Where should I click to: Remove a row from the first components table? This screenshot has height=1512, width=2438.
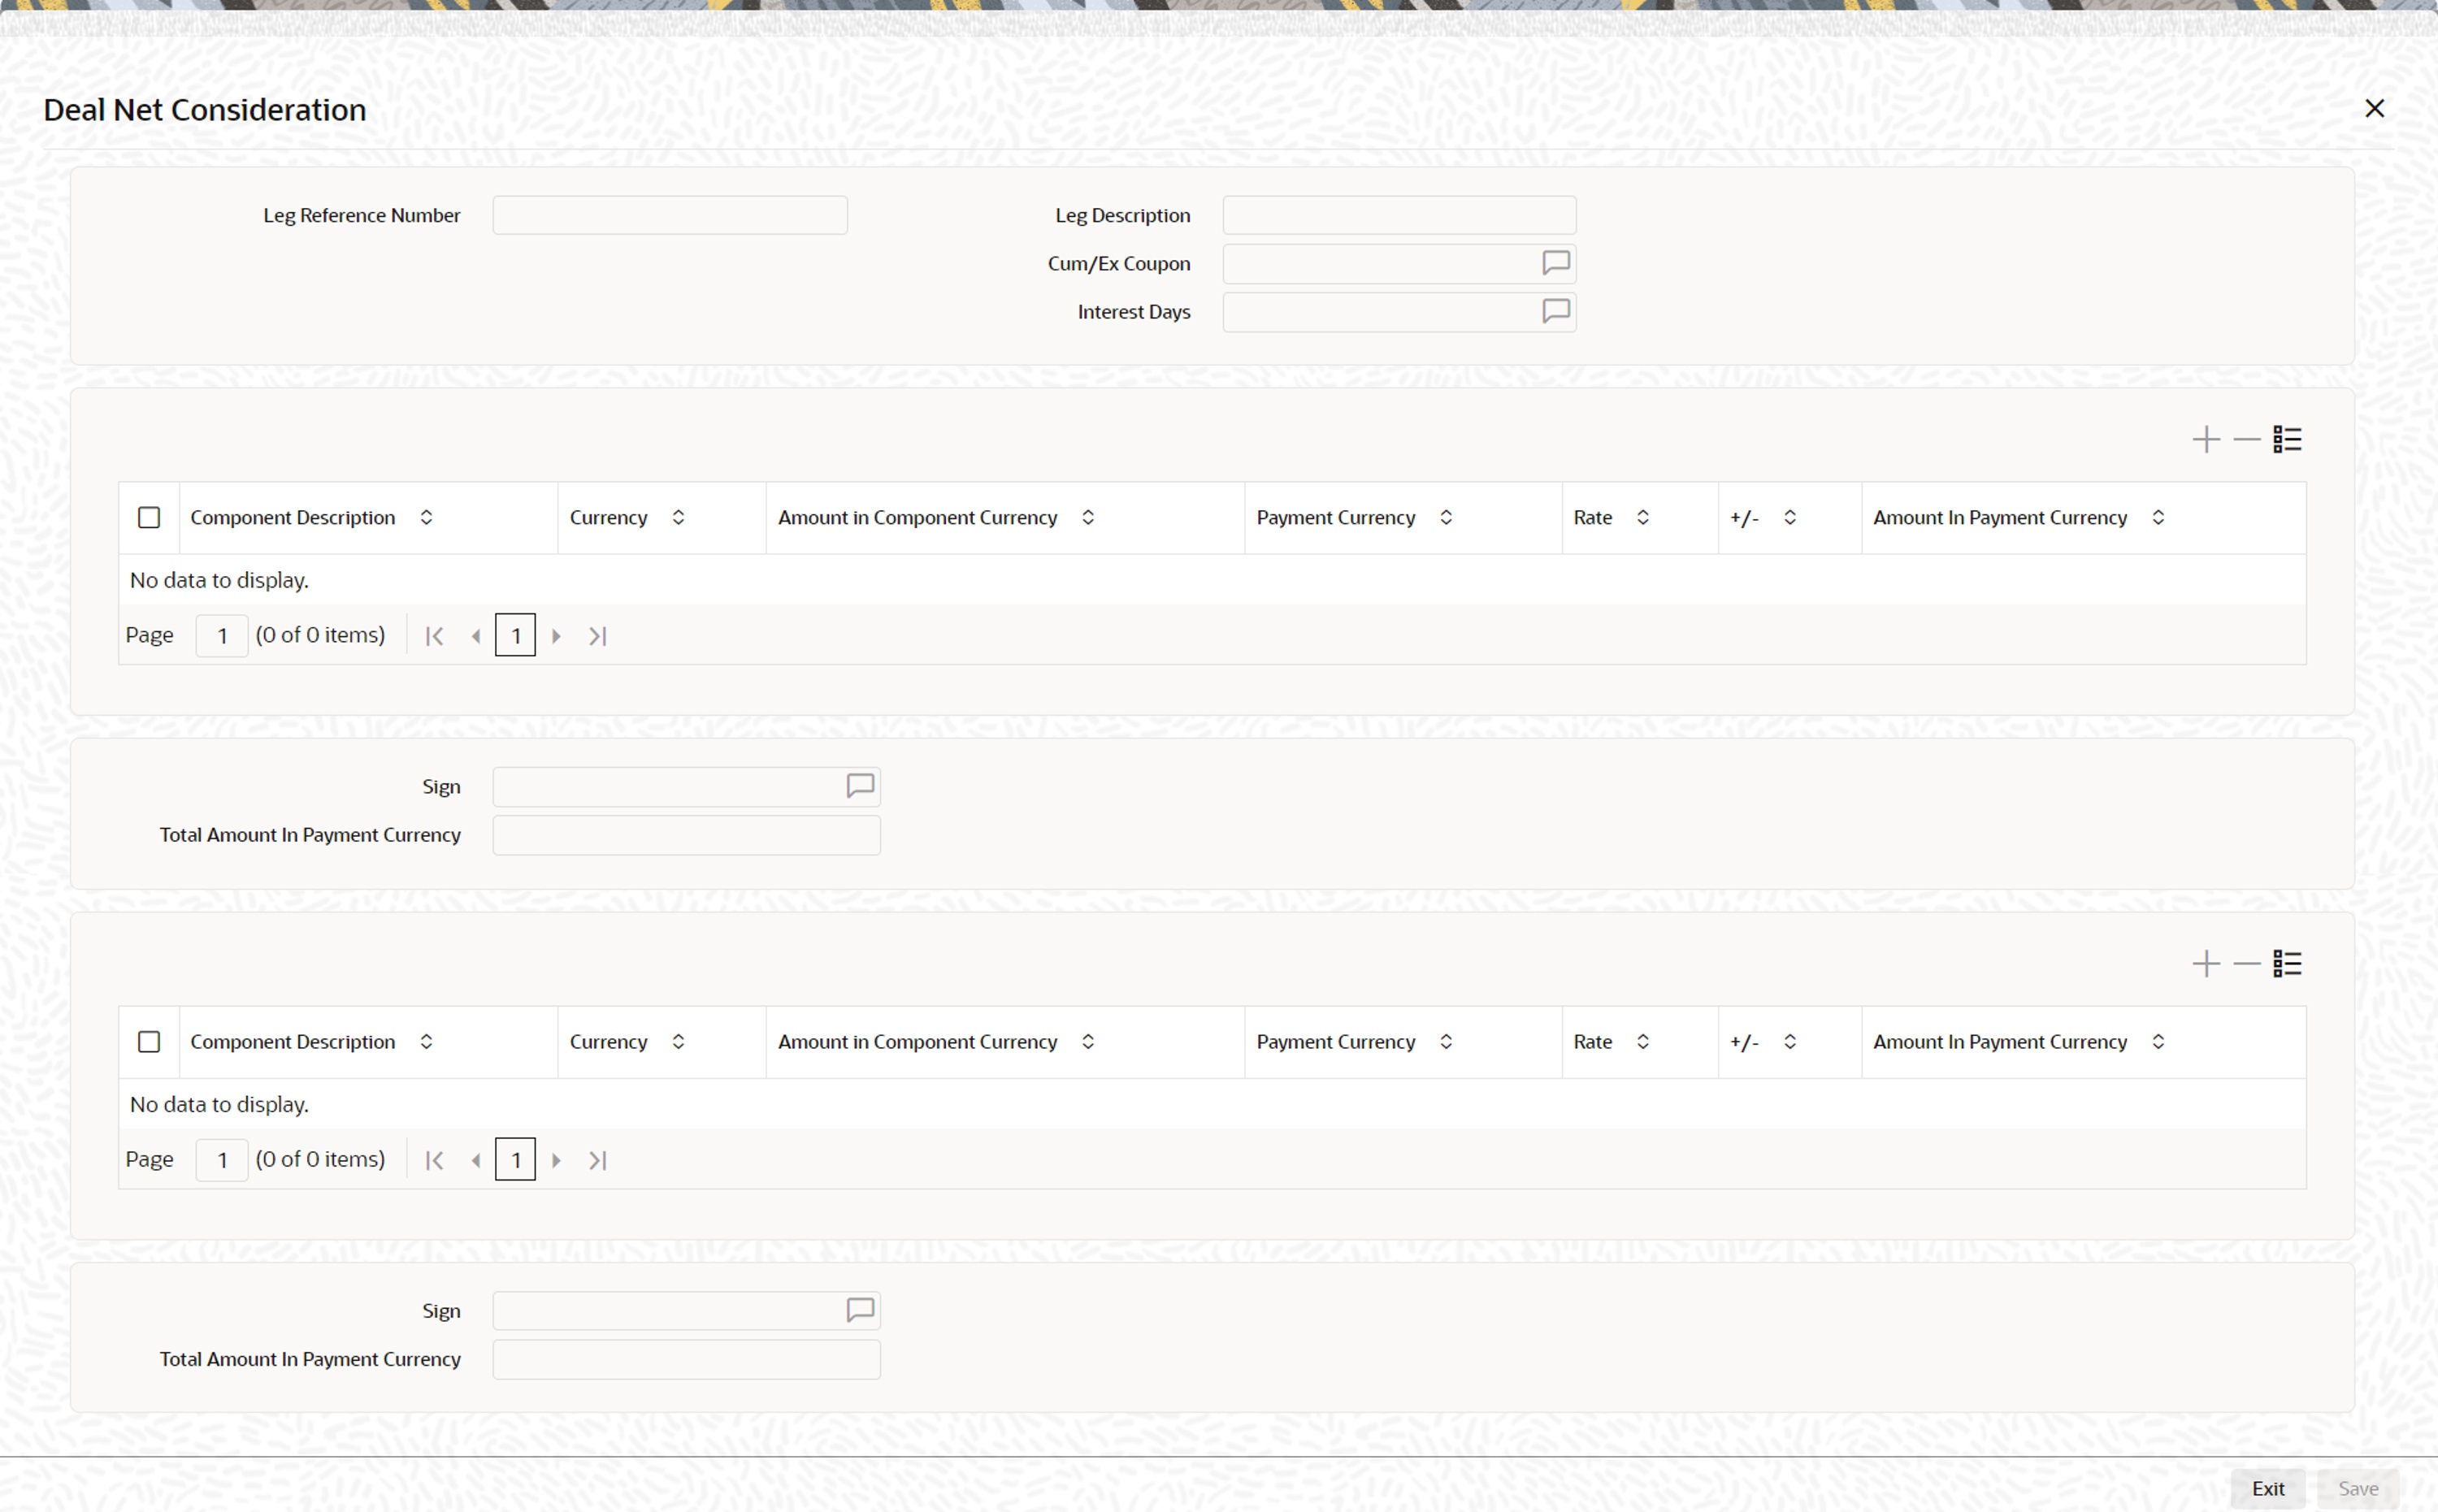(2246, 439)
